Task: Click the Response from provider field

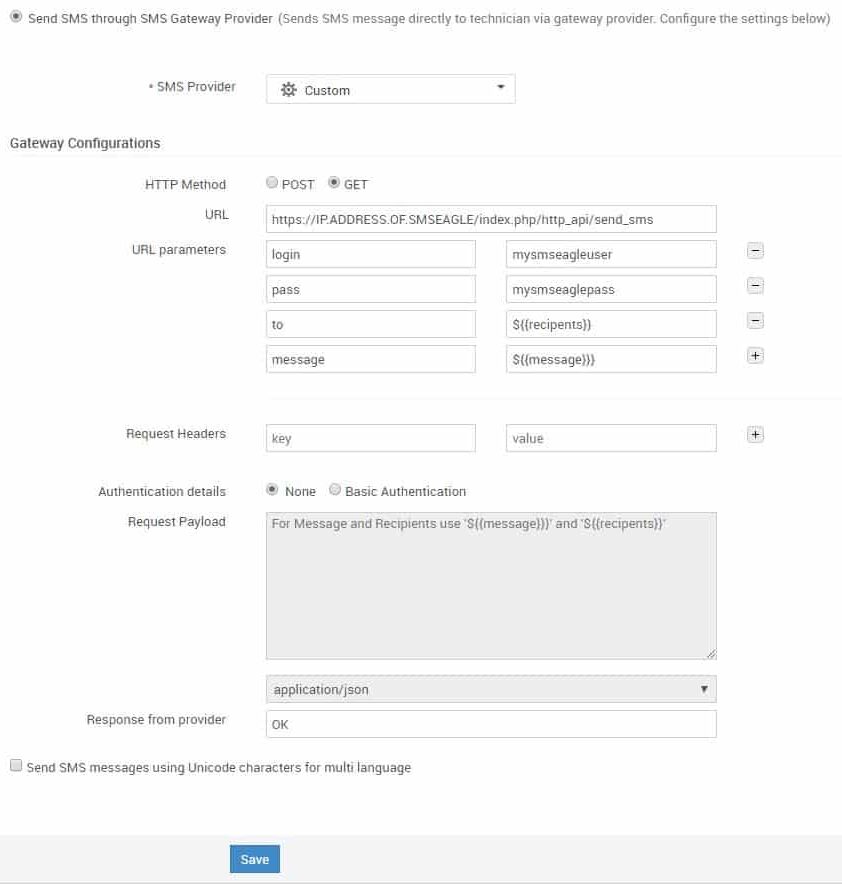Action: [x=491, y=724]
